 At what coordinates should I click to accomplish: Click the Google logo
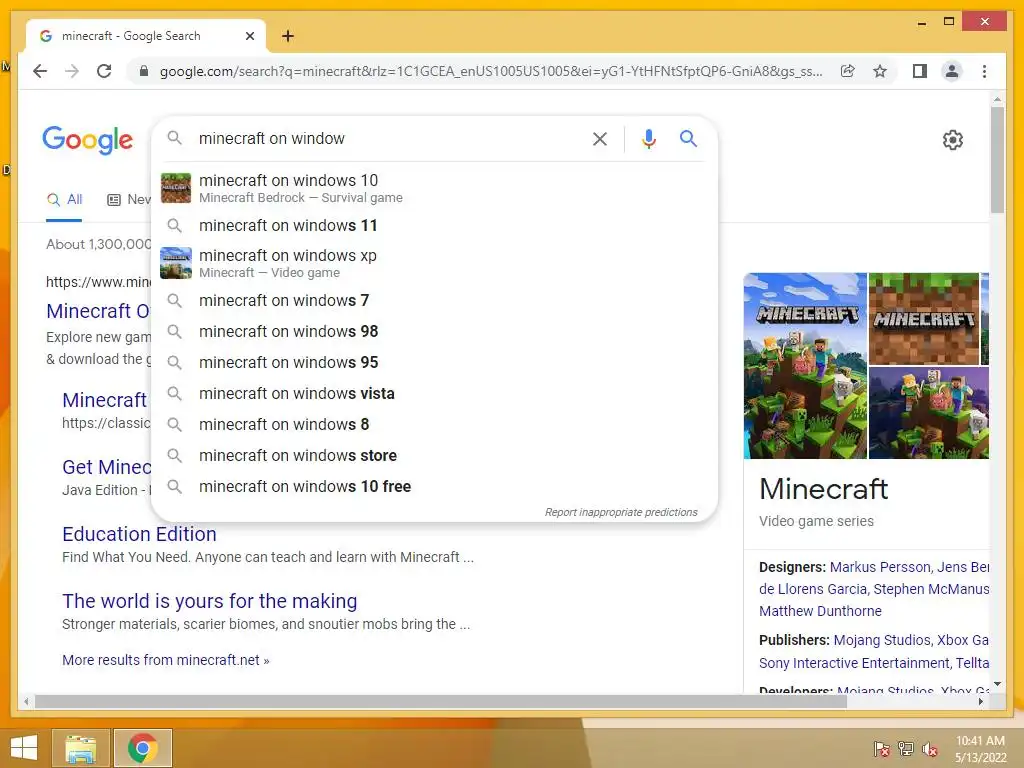(x=88, y=140)
